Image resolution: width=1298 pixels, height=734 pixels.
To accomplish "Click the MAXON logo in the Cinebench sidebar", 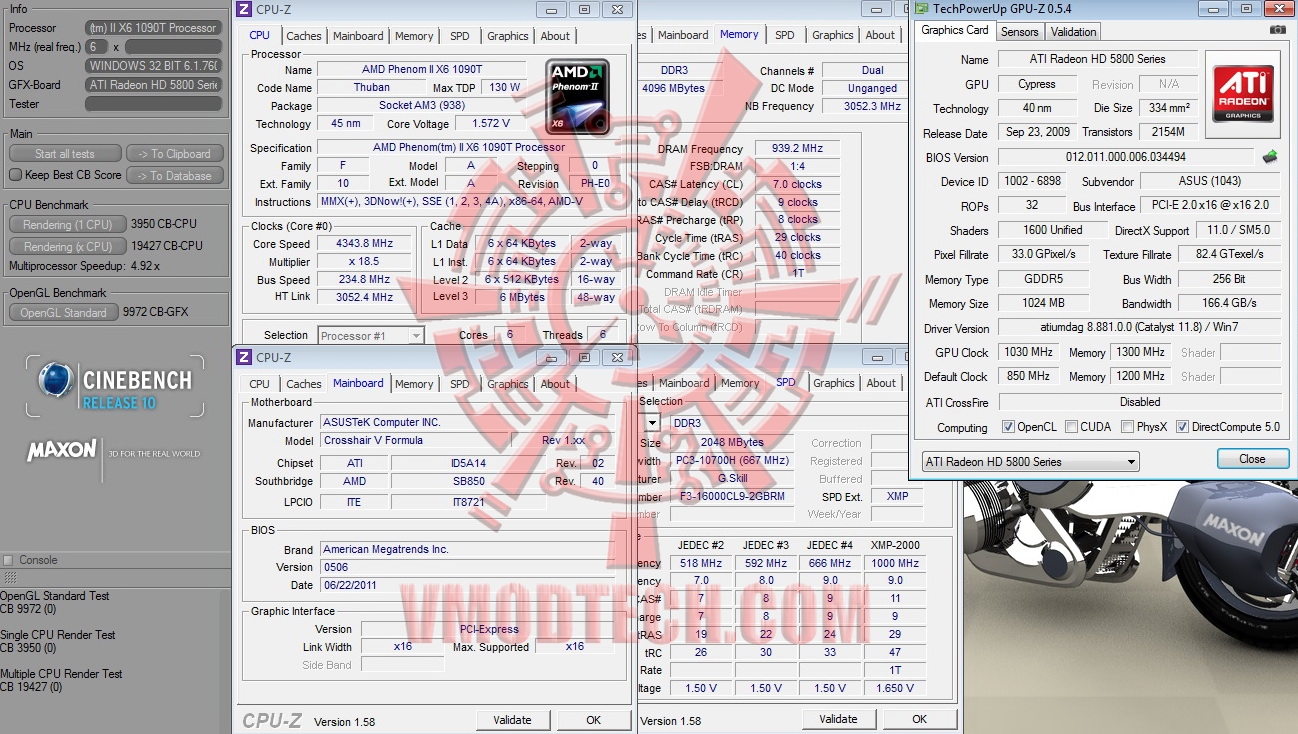I will [62, 451].
